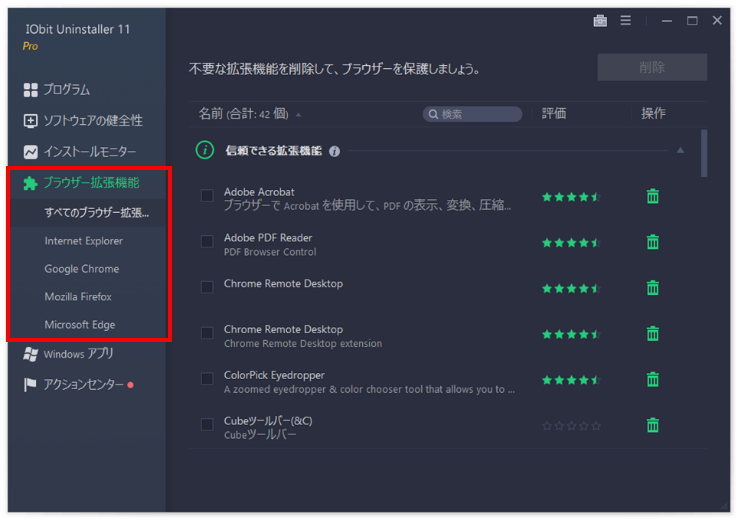This screenshot has height=520, width=738.
Task: Select ColorPick Eyedropper checkbox
Action: click(207, 379)
